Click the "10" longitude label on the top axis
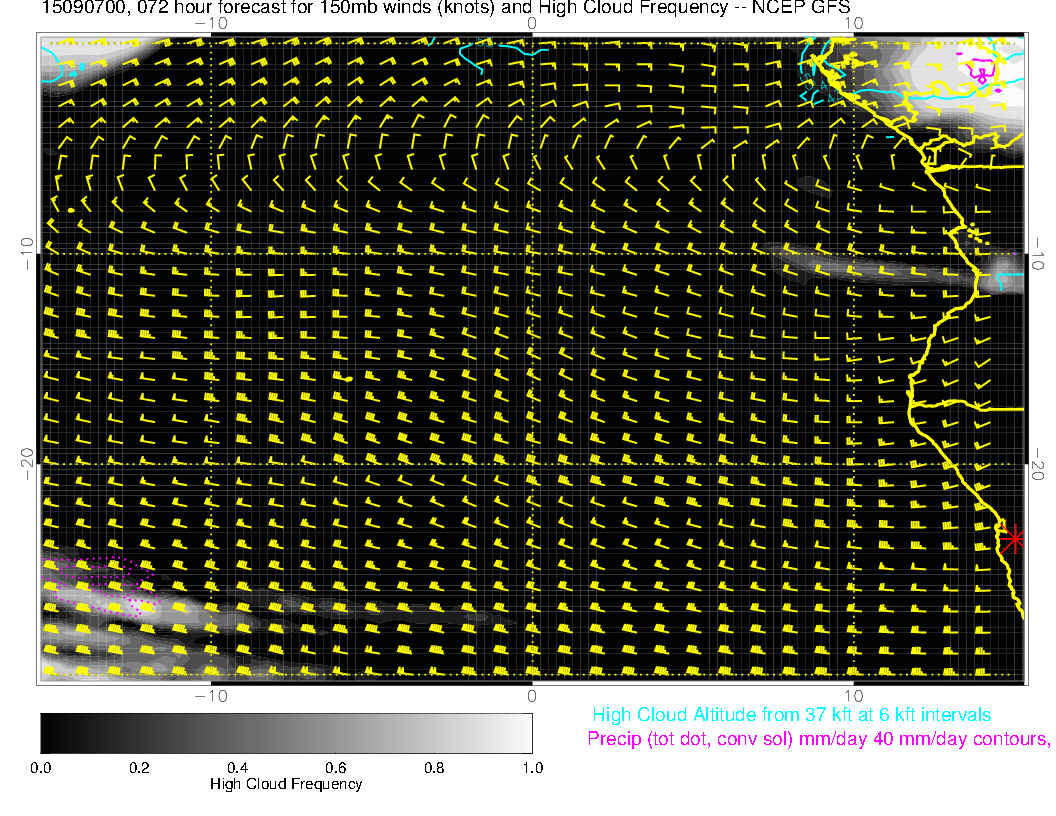Screen dimensions: 1056x816 coord(853,22)
